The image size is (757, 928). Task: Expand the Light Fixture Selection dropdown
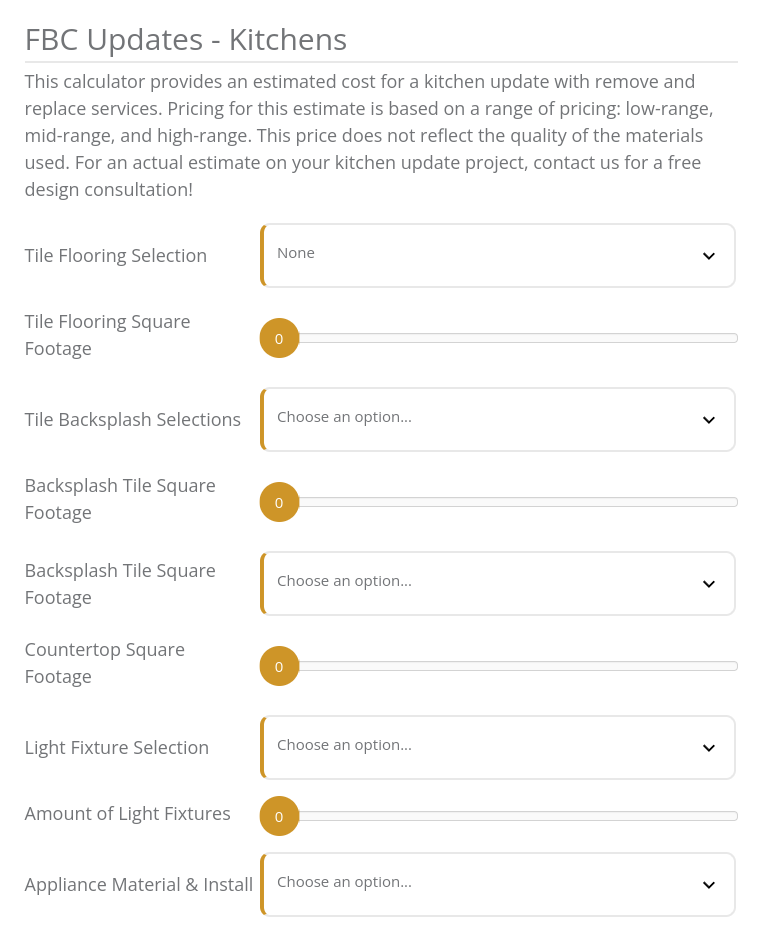point(498,747)
